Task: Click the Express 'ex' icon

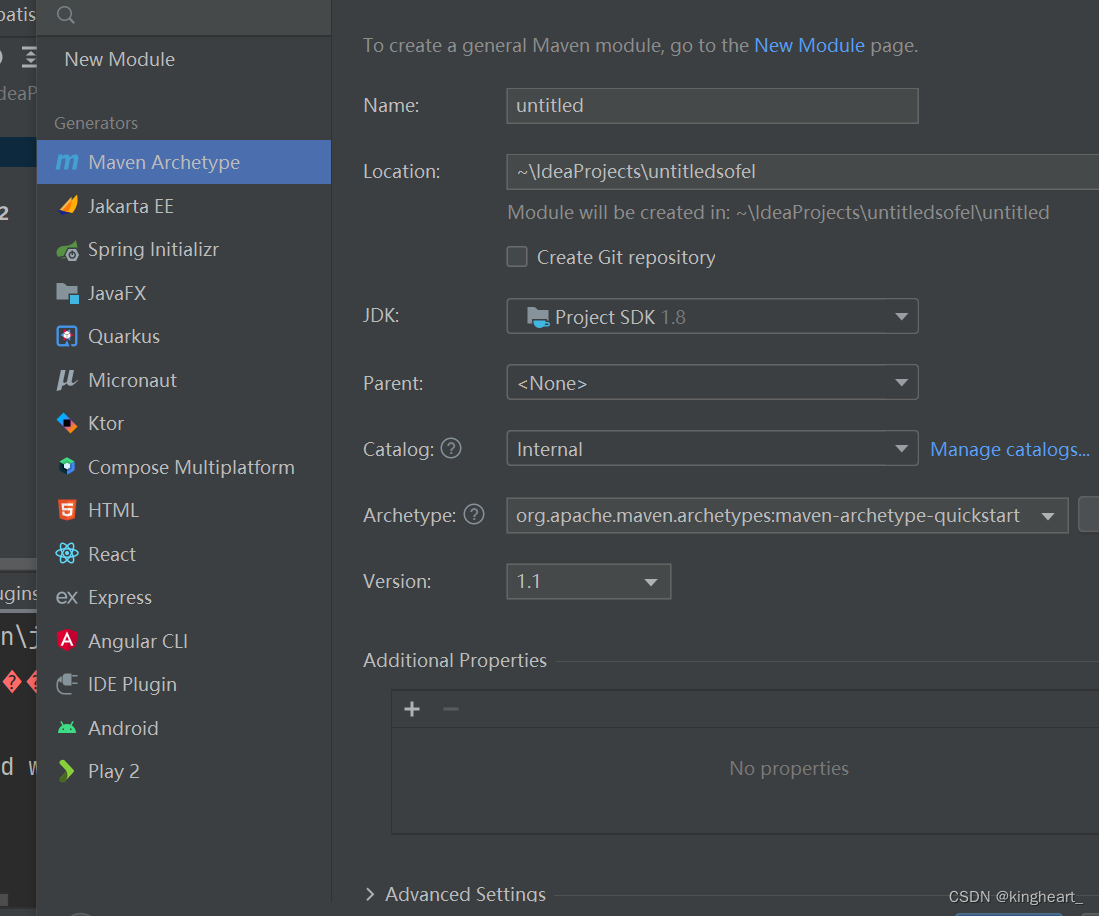Action: pos(67,598)
